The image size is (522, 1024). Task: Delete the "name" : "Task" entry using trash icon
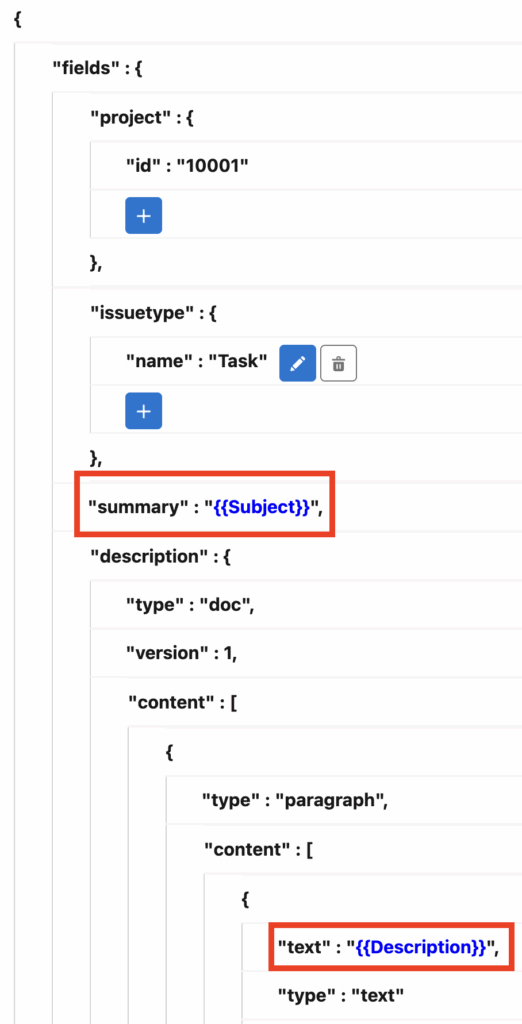tap(338, 363)
